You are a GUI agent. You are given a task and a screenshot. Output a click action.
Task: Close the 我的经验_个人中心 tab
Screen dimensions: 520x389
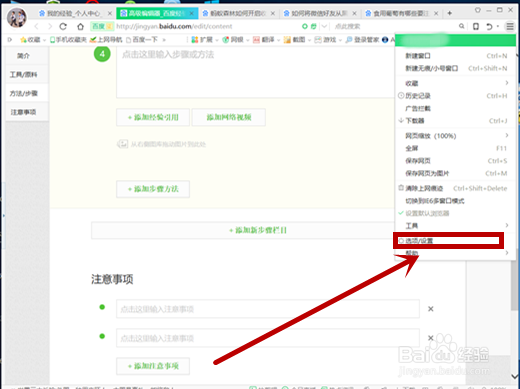(x=110, y=13)
